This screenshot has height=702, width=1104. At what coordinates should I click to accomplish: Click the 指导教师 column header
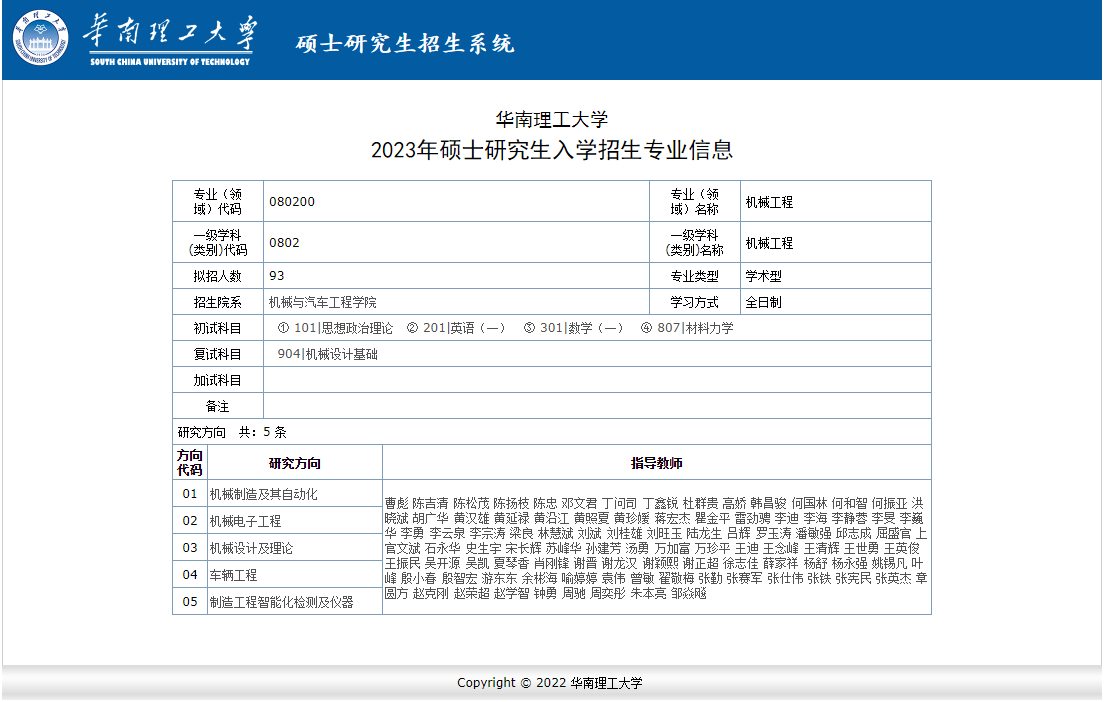click(x=657, y=463)
